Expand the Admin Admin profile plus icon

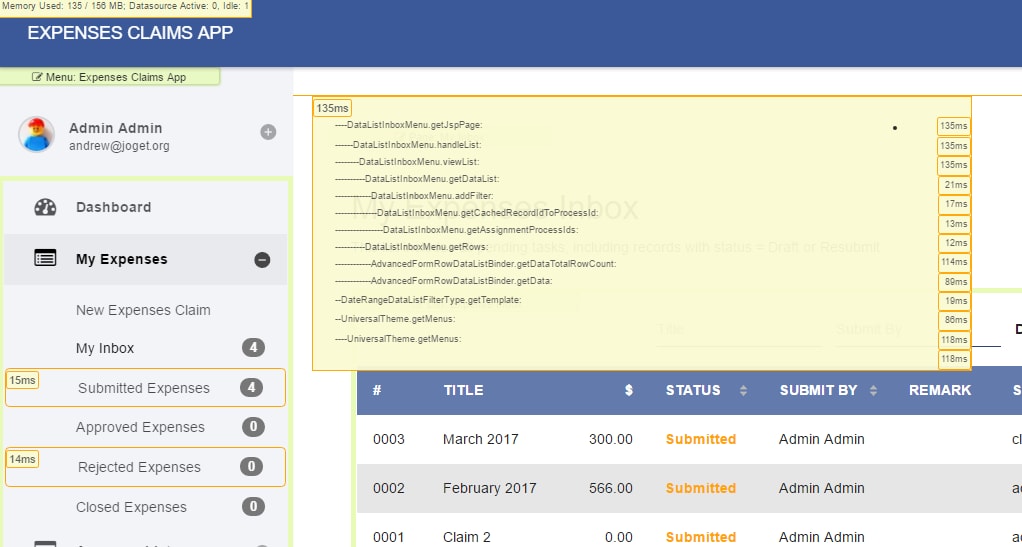[x=268, y=132]
